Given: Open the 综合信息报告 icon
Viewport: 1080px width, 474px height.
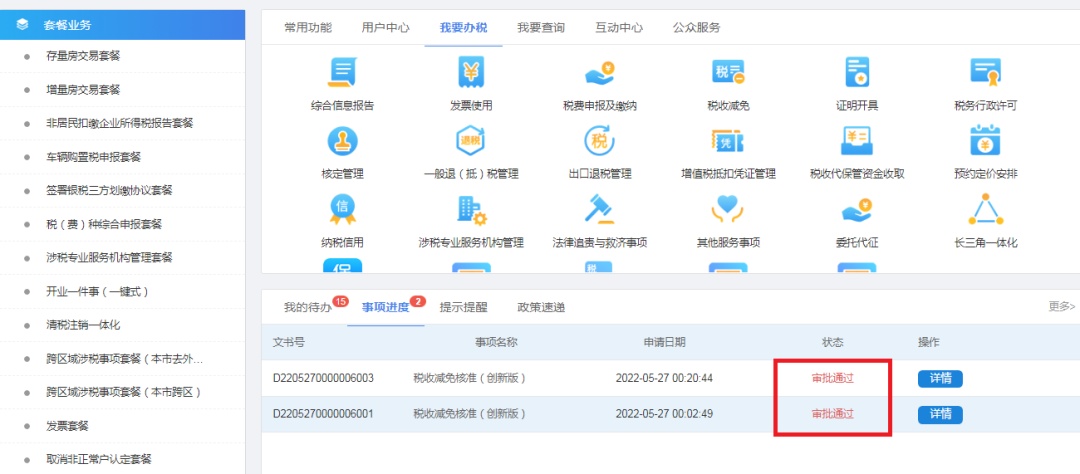Looking at the screenshot, I should [x=343, y=74].
